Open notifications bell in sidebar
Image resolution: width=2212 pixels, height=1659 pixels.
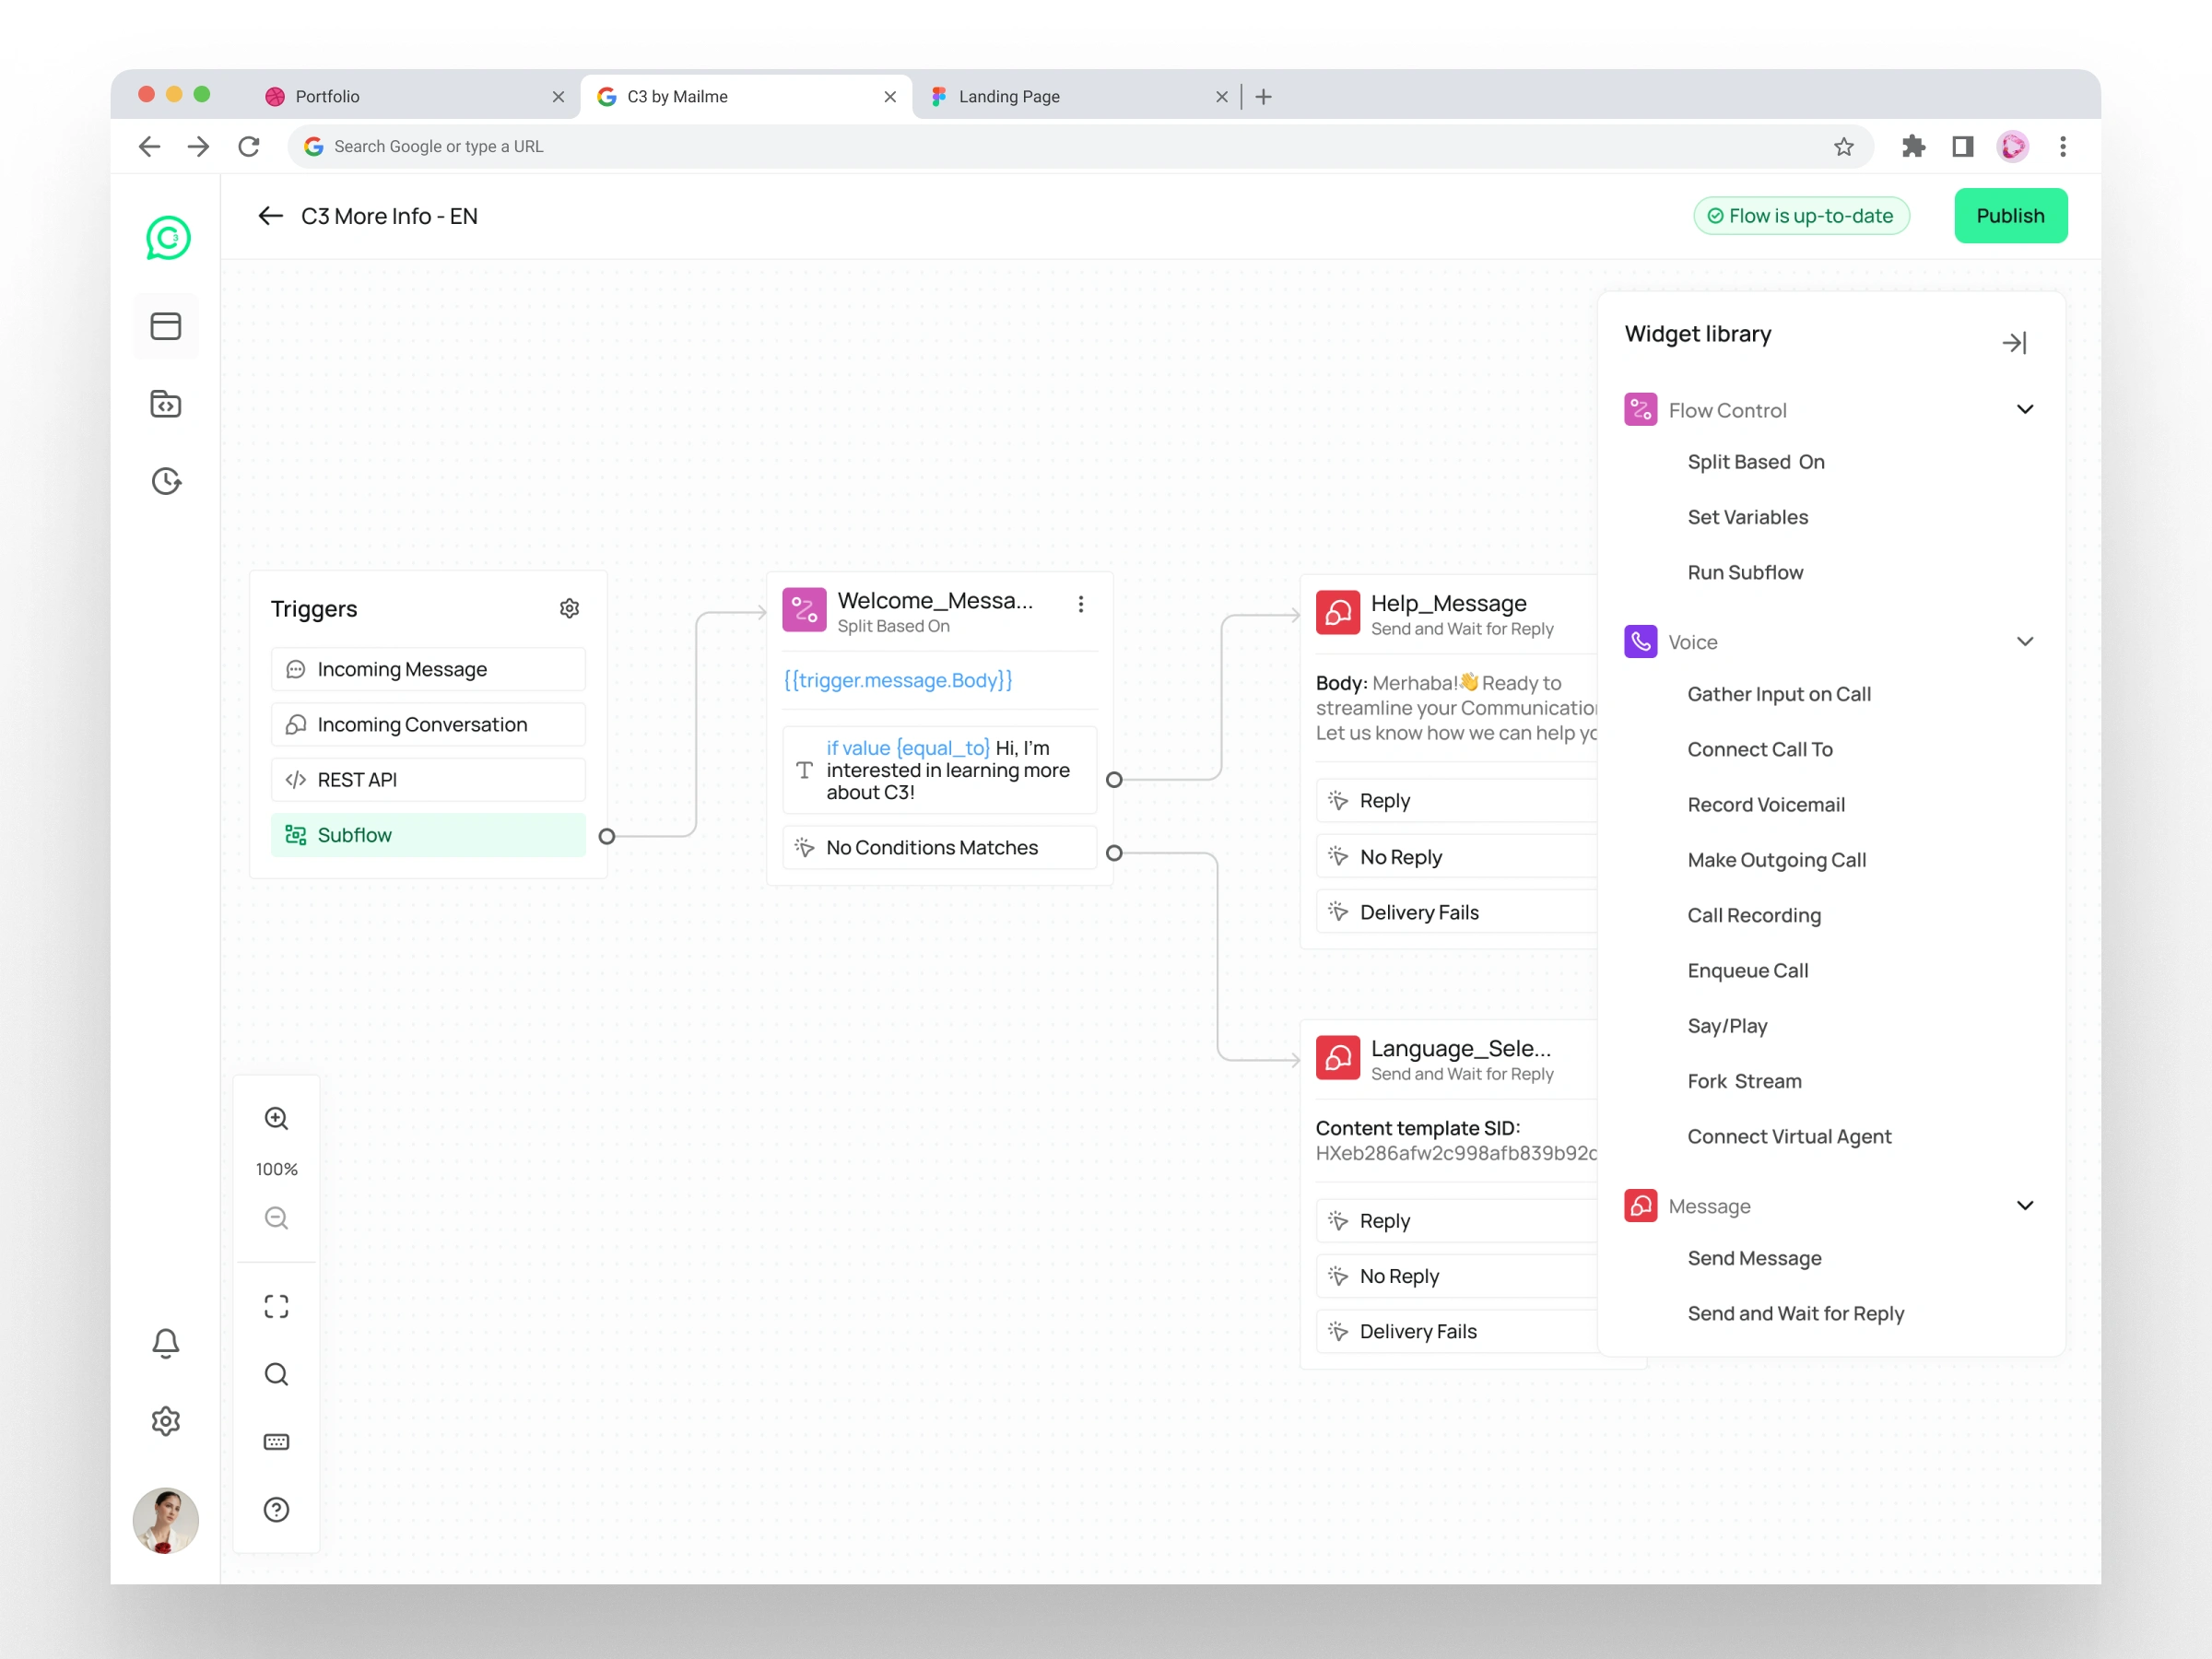(x=166, y=1344)
